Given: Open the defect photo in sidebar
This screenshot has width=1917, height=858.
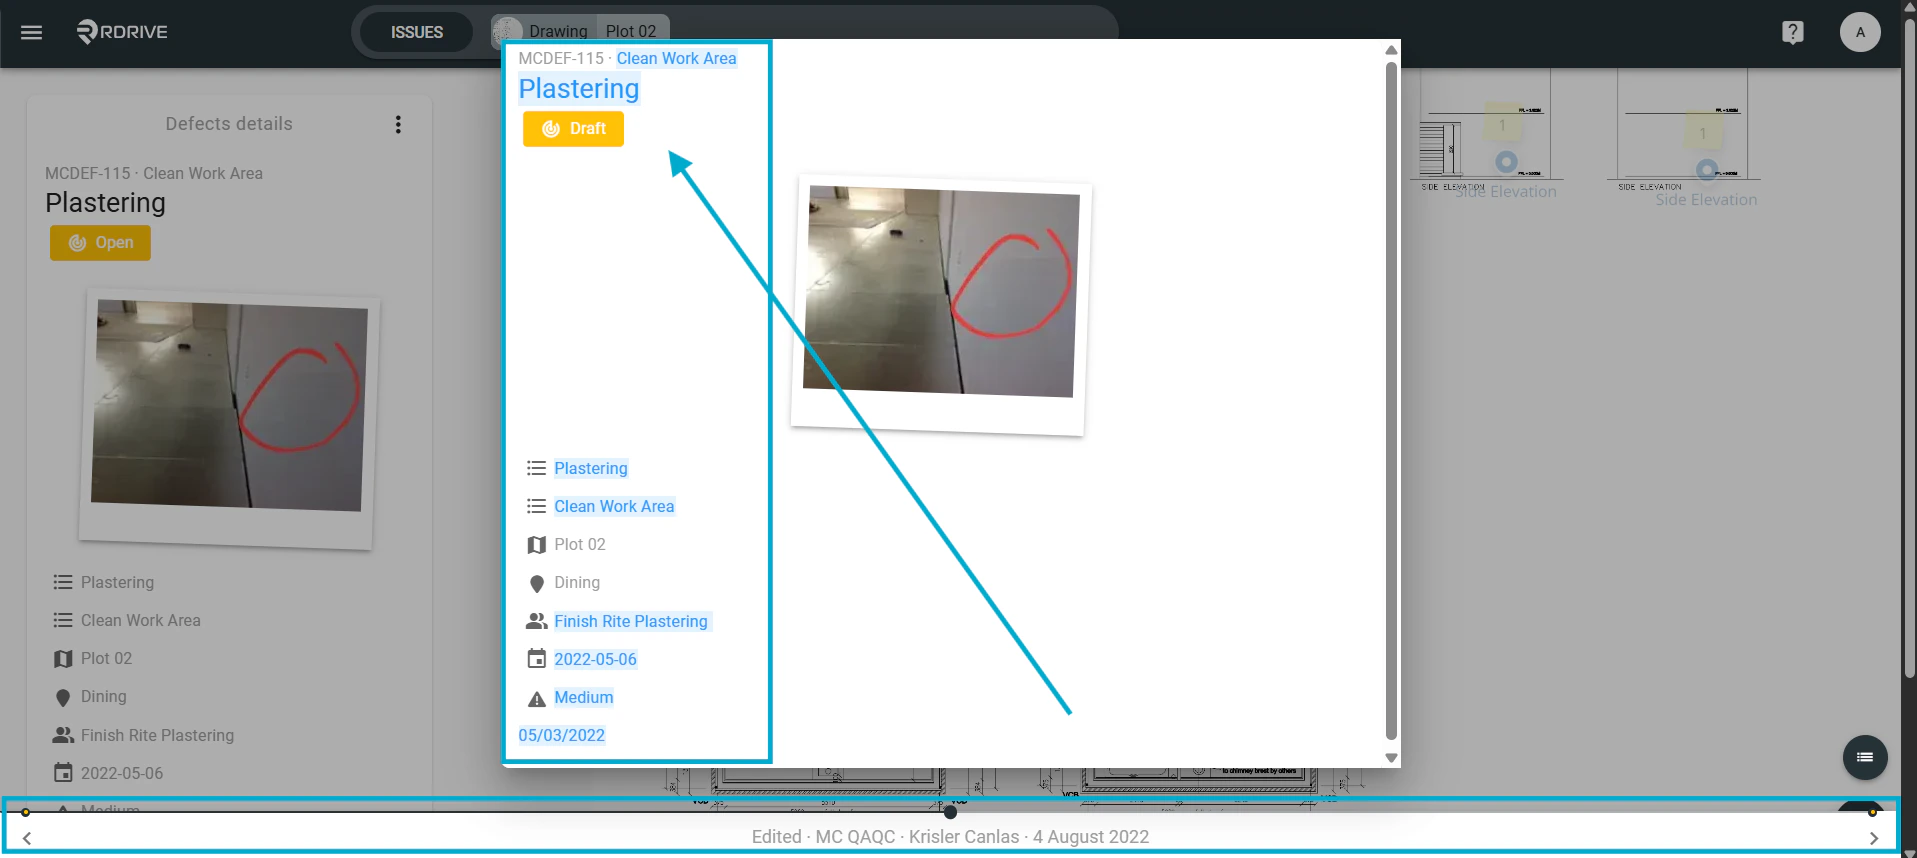Looking at the screenshot, I should click(229, 419).
